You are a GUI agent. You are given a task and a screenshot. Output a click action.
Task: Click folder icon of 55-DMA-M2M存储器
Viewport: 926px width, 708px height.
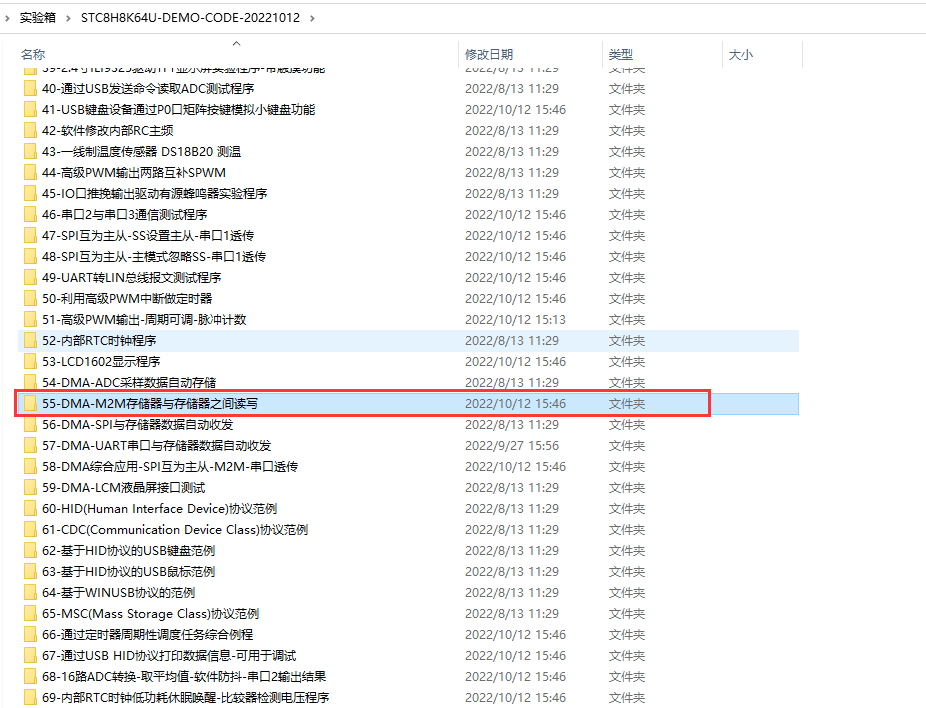30,404
